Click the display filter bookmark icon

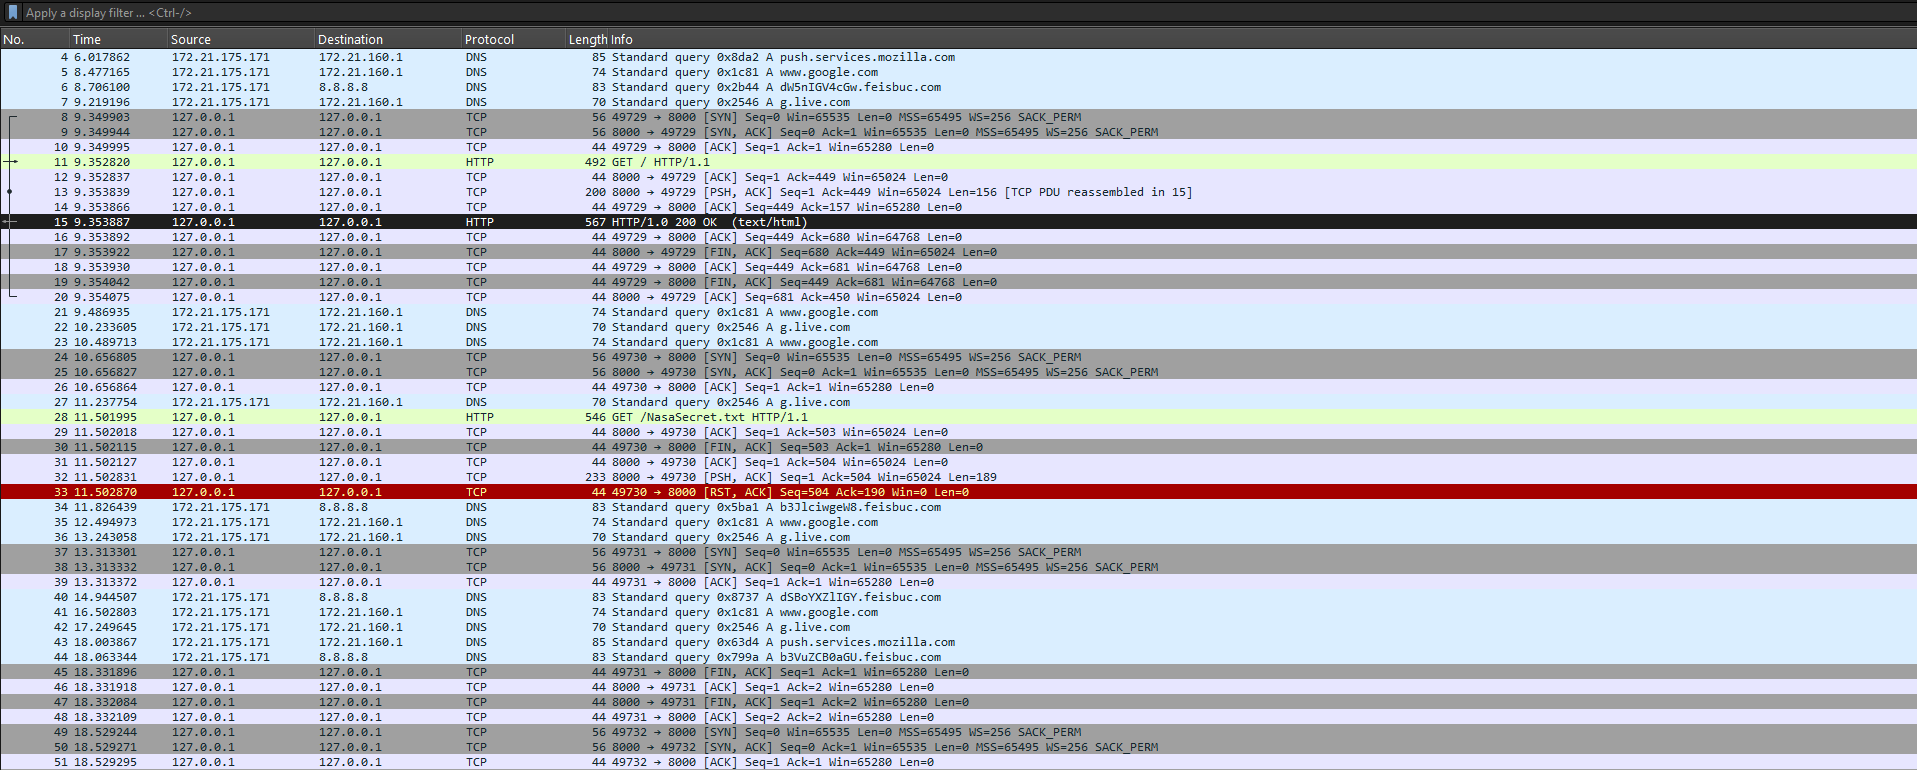[x=13, y=13]
